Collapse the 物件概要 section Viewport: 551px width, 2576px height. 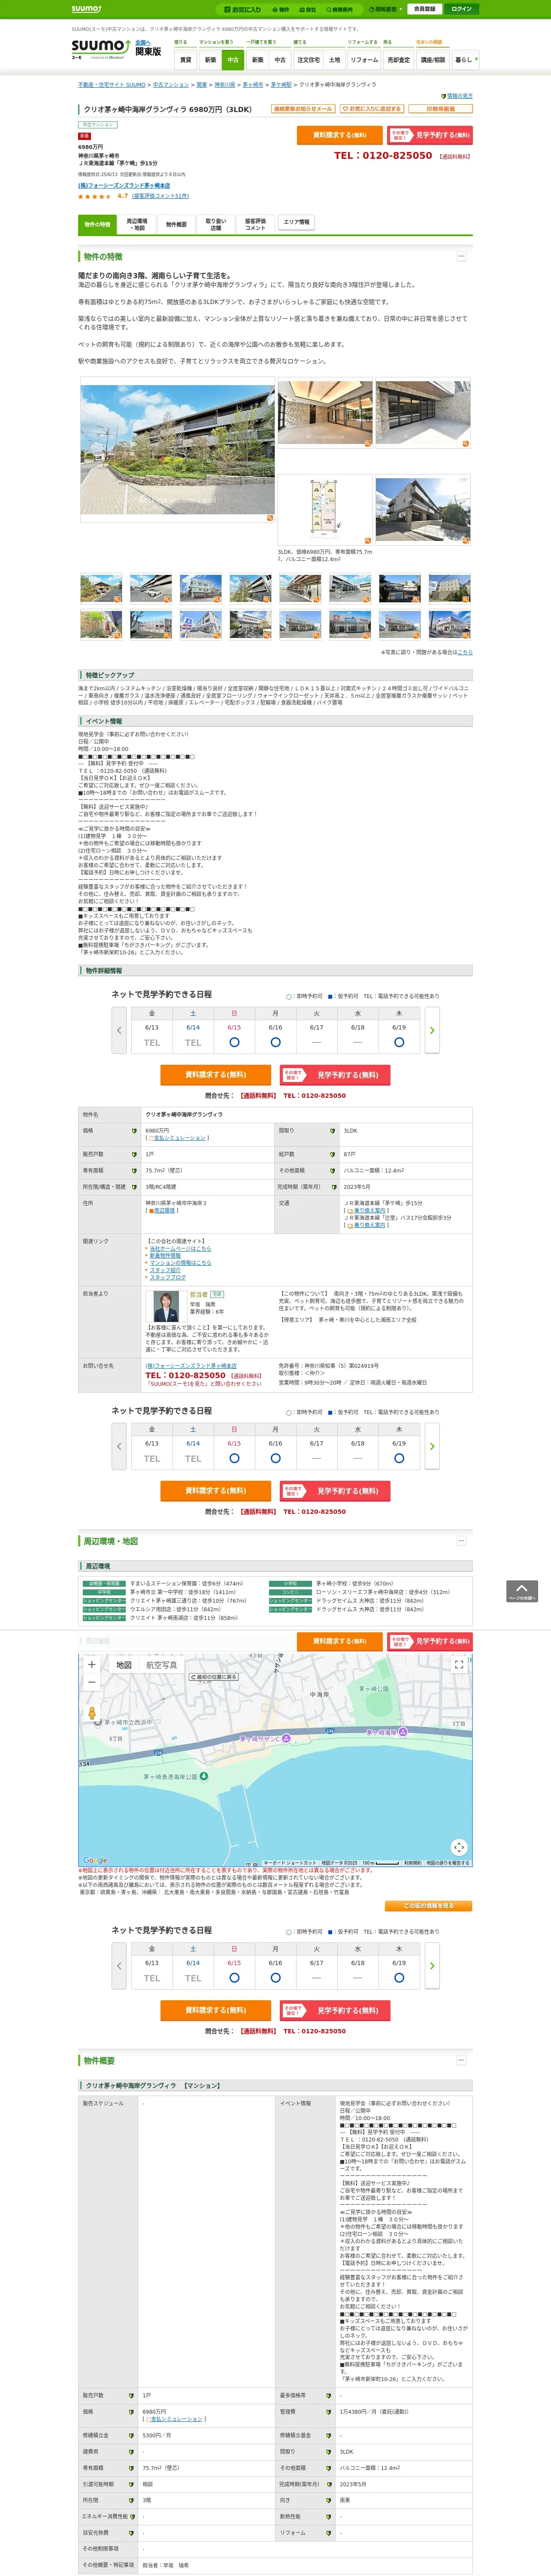[x=461, y=2060]
